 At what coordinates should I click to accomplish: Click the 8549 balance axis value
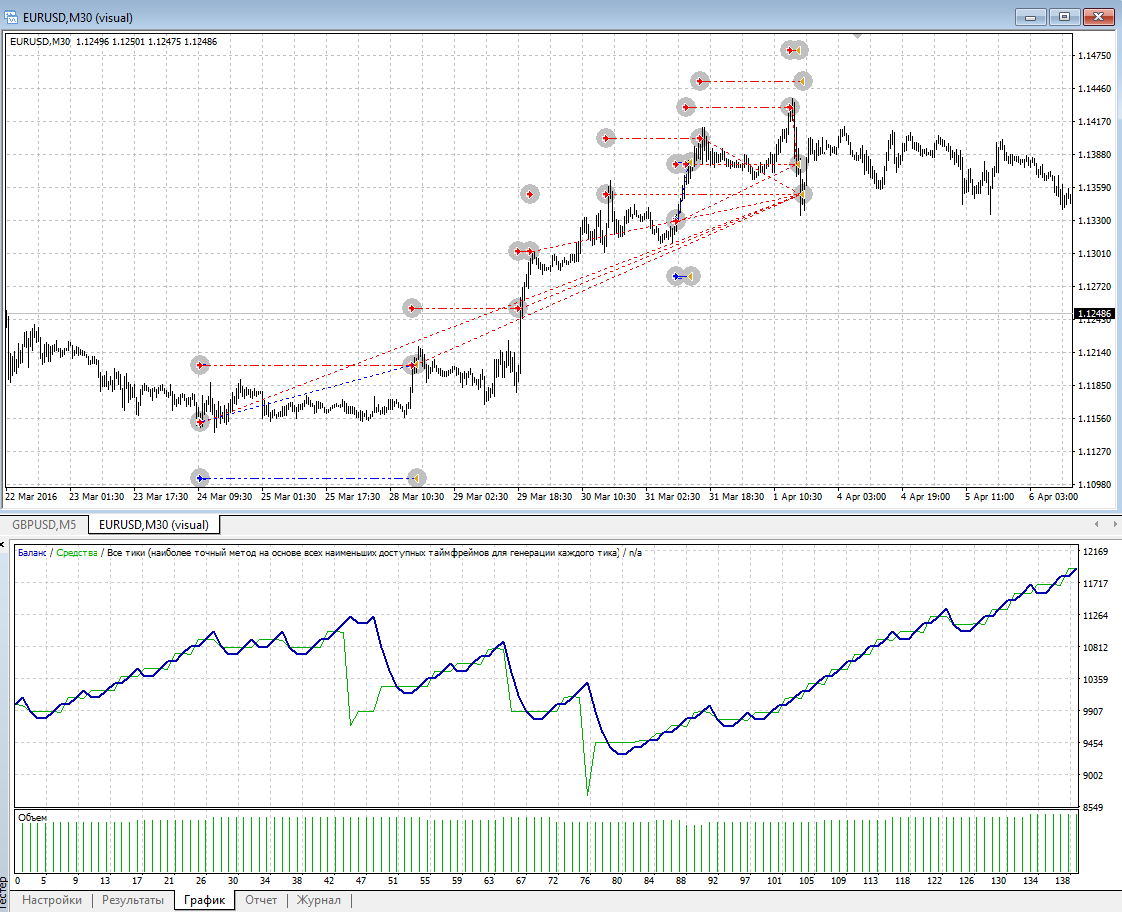tap(1093, 807)
